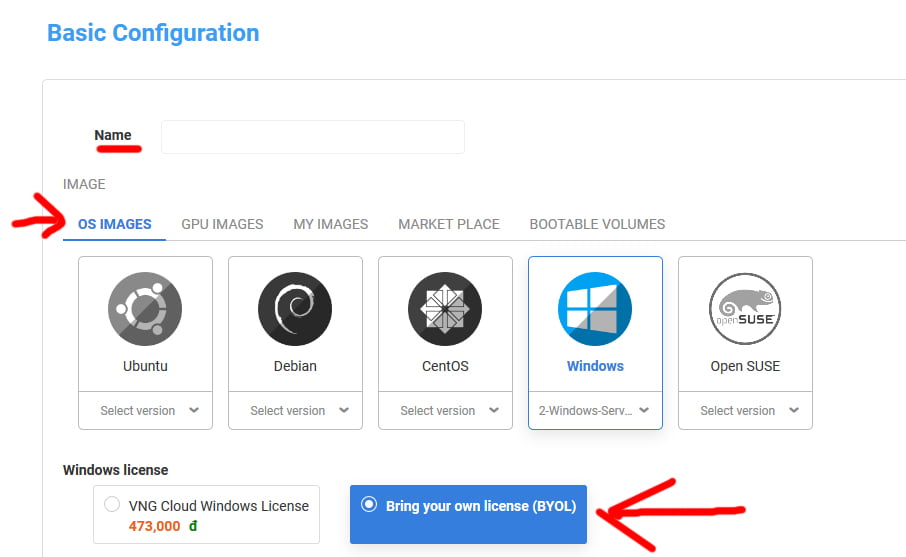906x557 pixels.
Task: Click the Windows label text
Action: pyautogui.click(x=595, y=366)
